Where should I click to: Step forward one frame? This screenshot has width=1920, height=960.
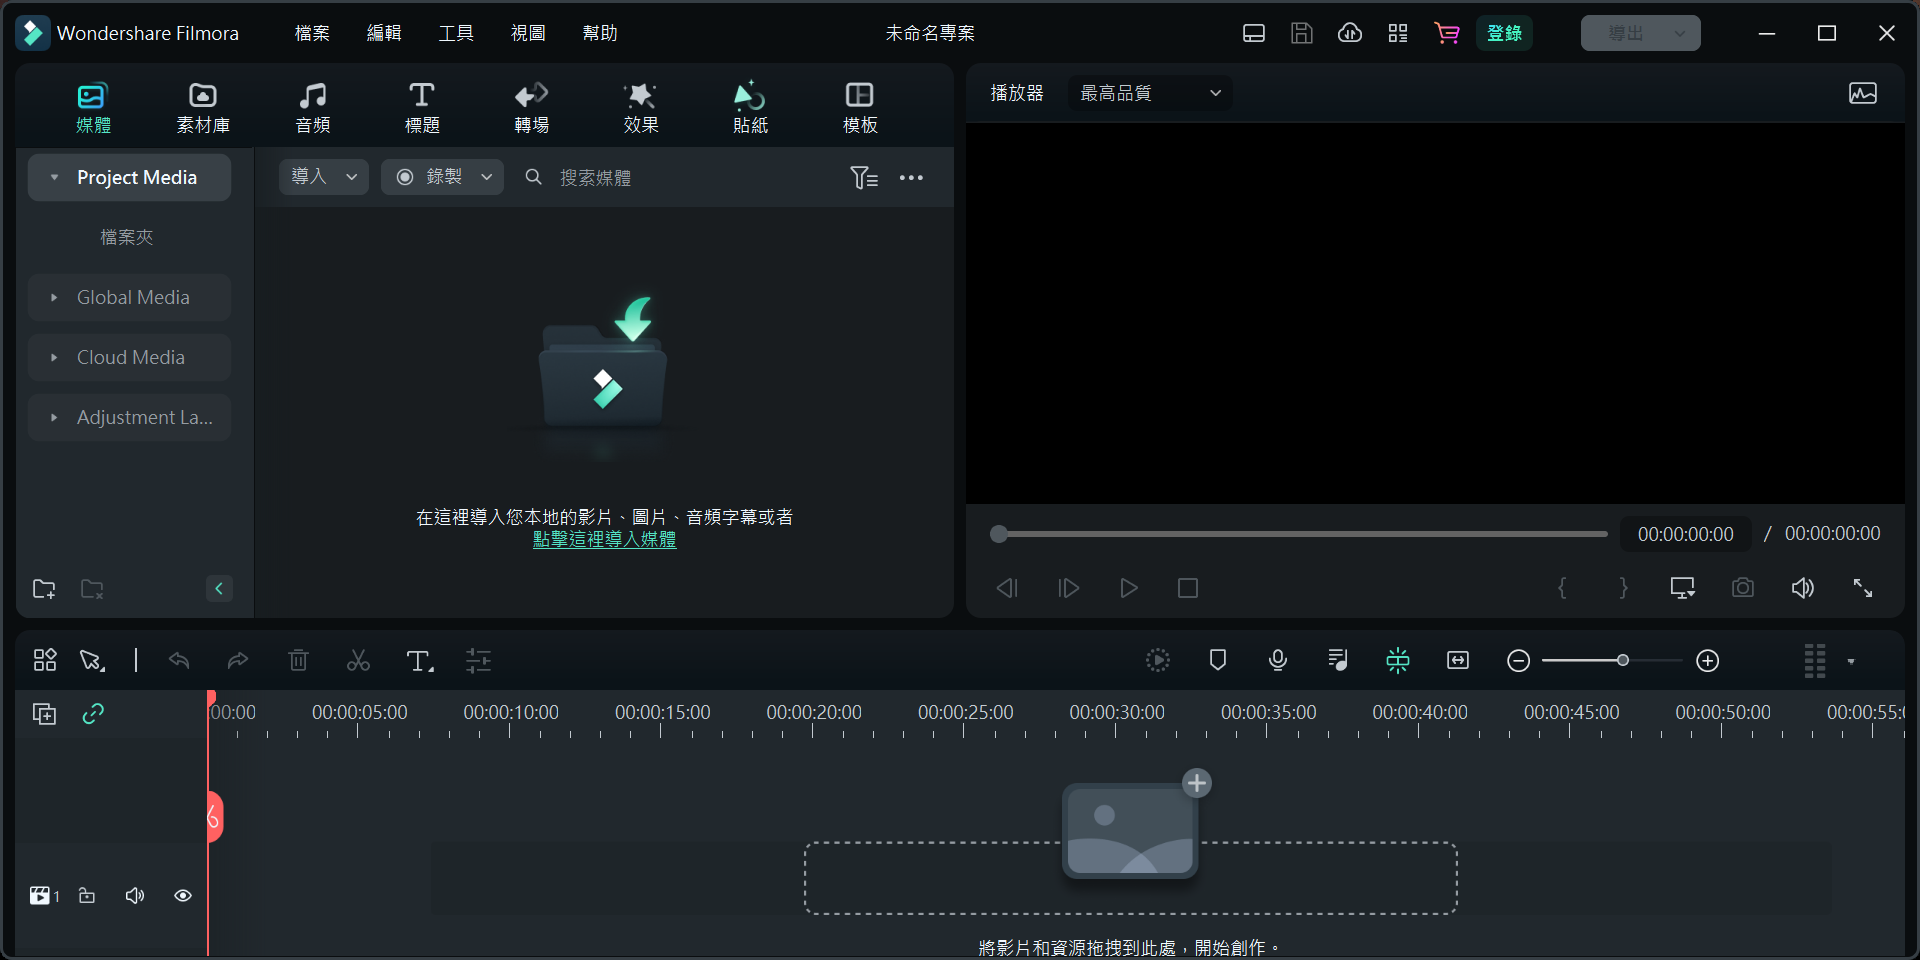[1068, 588]
